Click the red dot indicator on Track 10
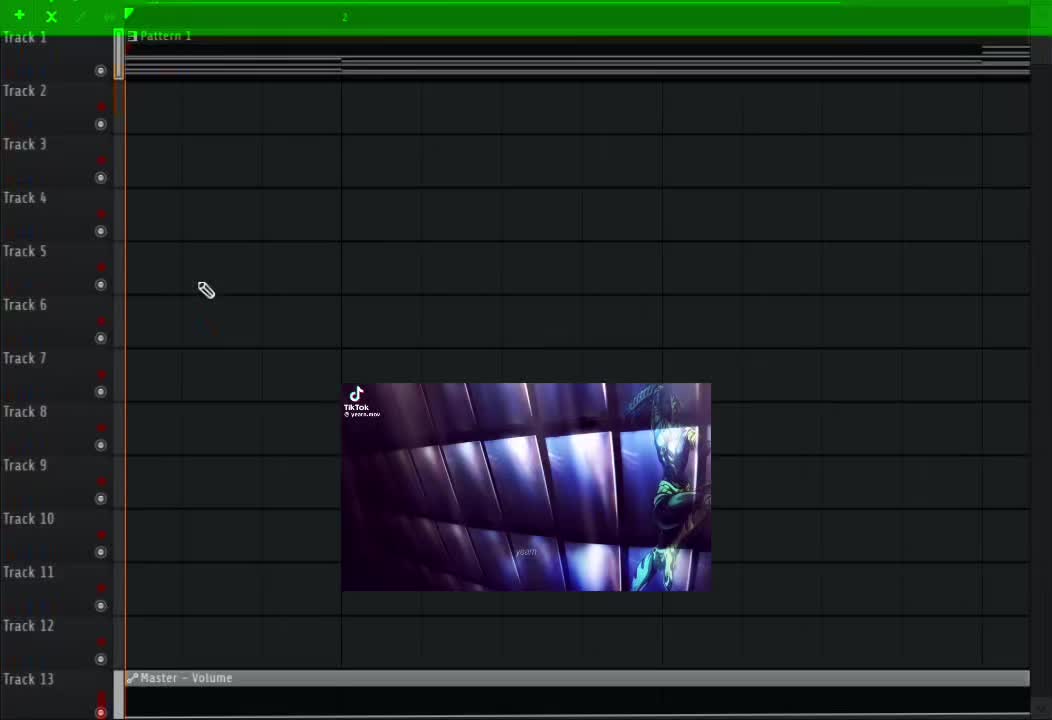The image size is (1052, 720). 102,535
